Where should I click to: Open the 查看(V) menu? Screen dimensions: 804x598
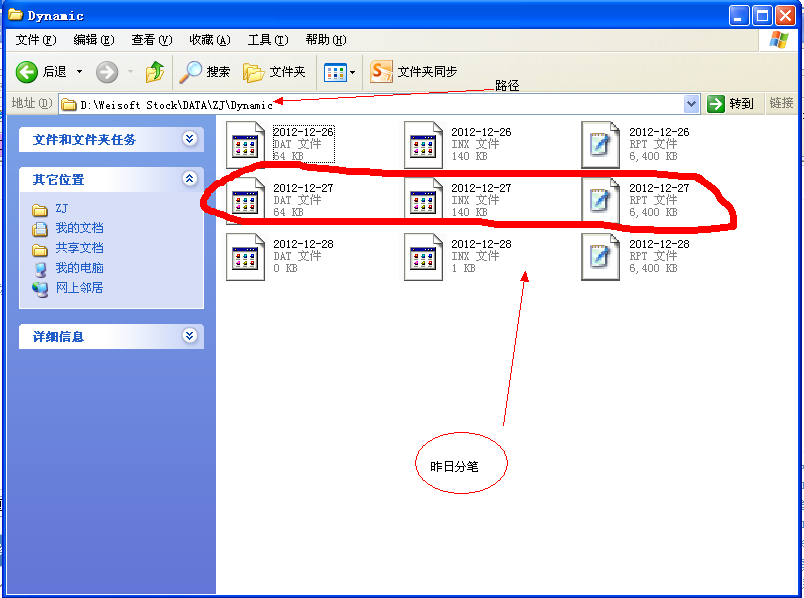tap(152, 40)
